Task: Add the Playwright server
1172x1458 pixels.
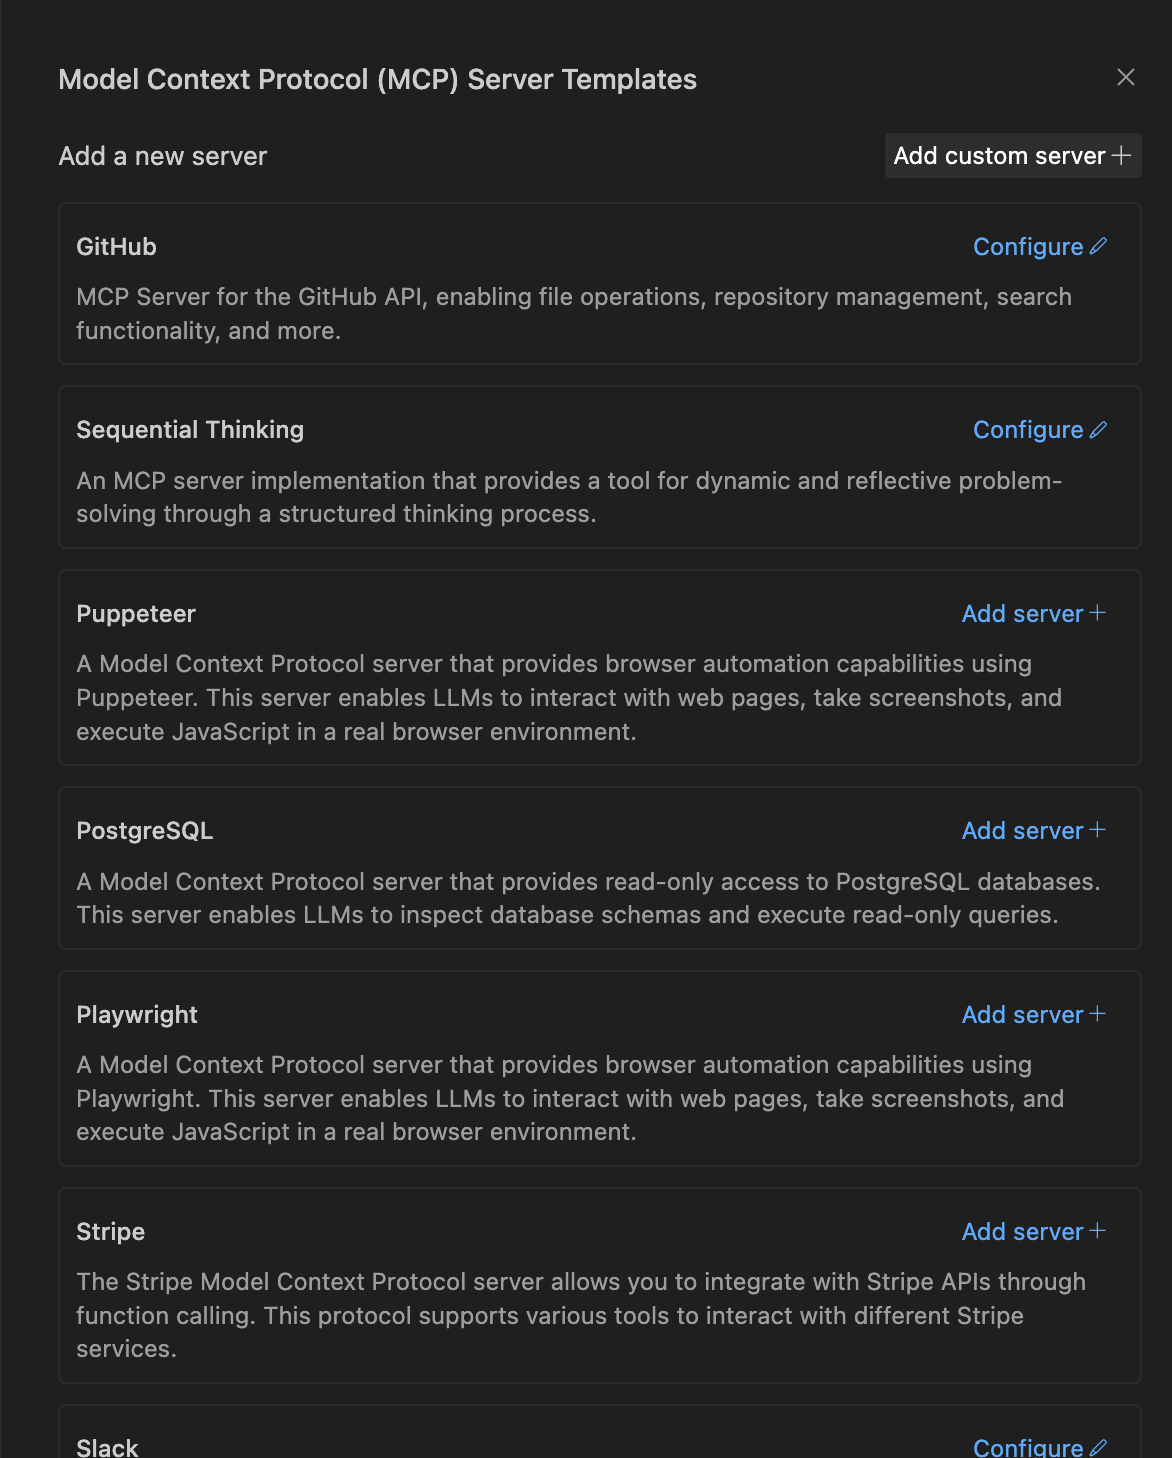Action: tap(1022, 1015)
